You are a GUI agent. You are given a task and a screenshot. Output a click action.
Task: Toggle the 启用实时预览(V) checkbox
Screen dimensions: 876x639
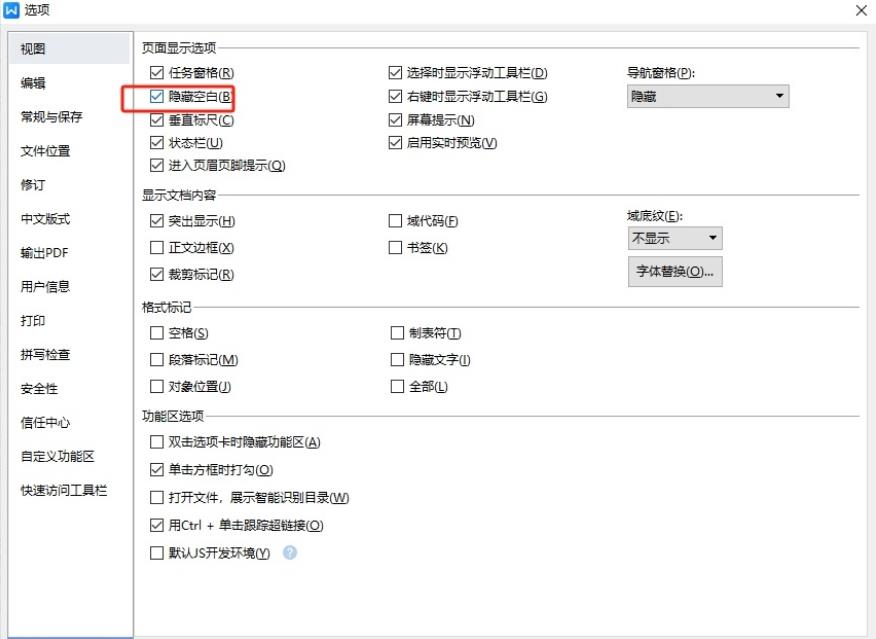[395, 143]
